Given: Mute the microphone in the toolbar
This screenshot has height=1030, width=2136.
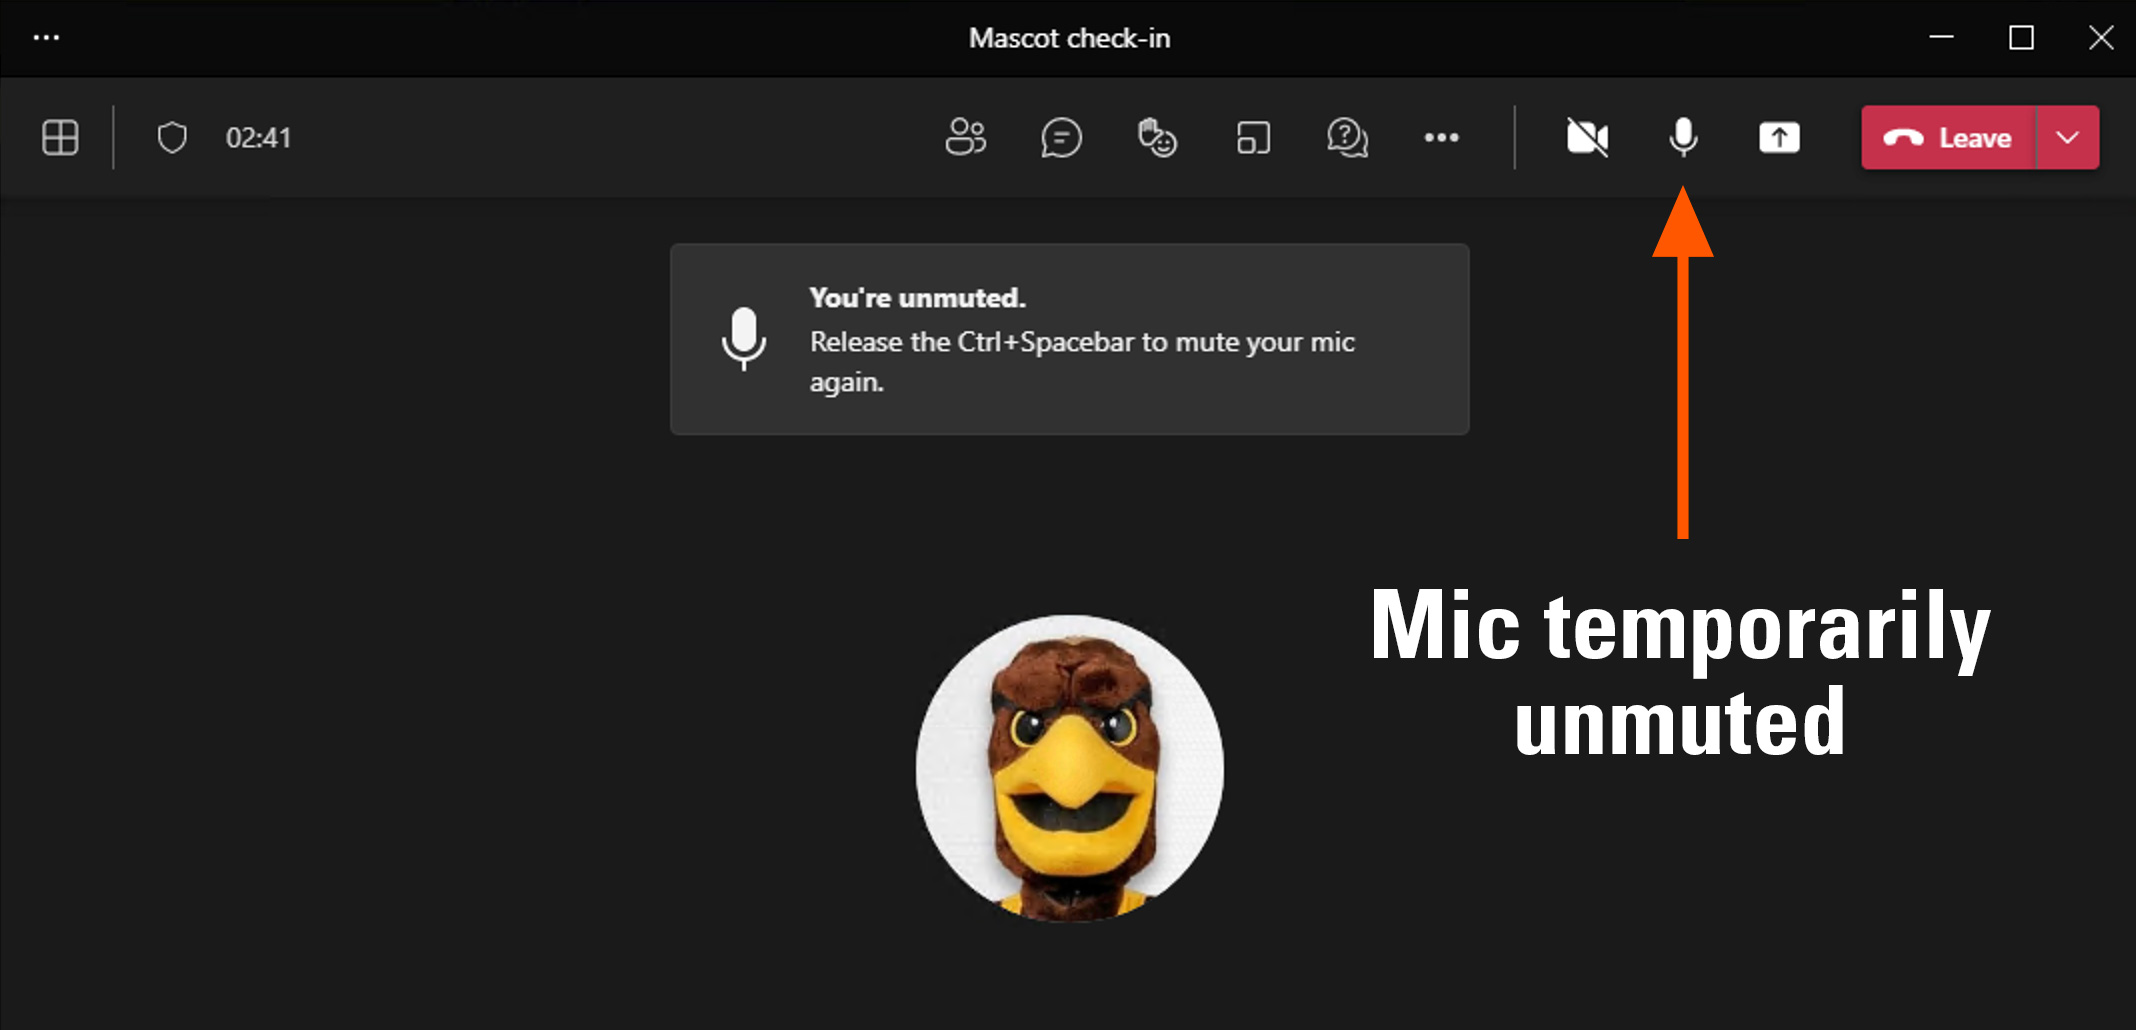Looking at the screenshot, I should coord(1683,137).
